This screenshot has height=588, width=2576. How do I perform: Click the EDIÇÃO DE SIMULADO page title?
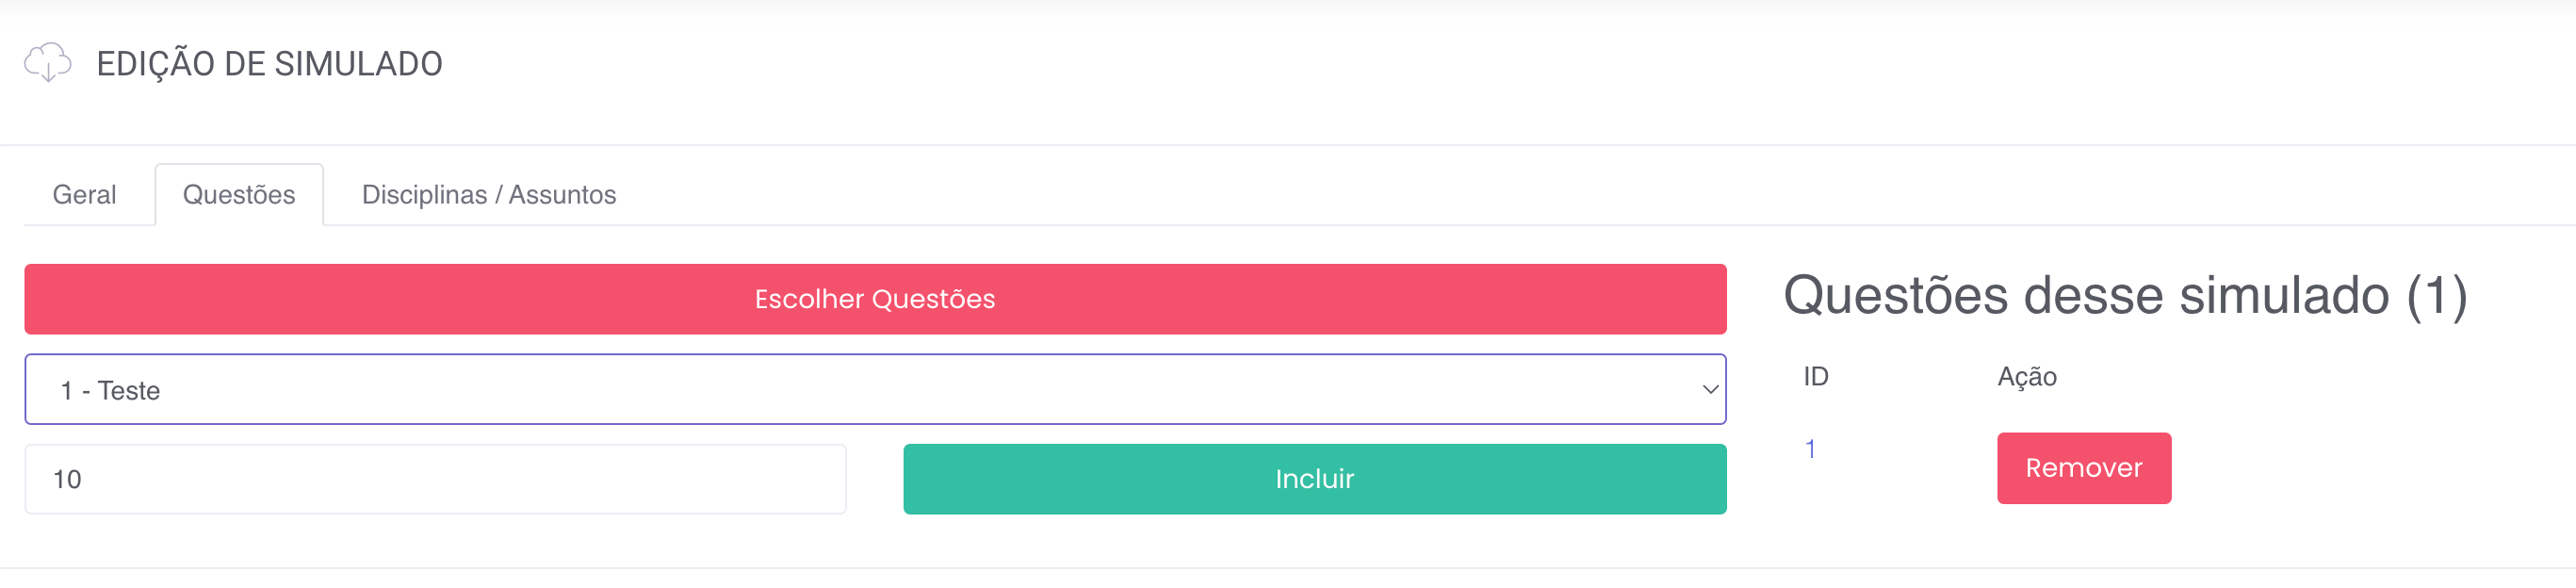coord(269,64)
